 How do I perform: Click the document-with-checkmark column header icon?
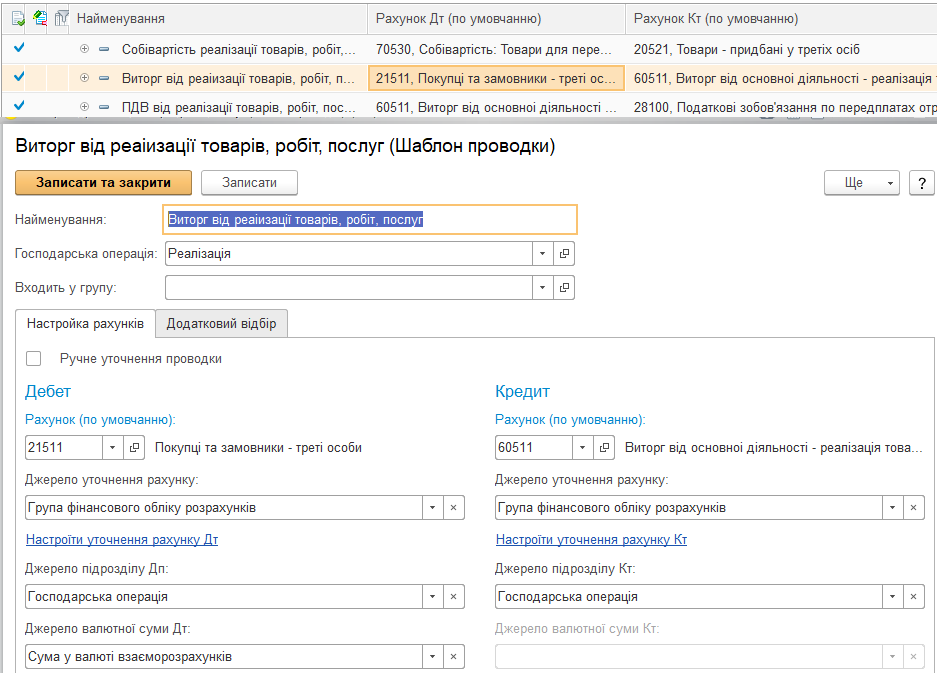pyautogui.click(x=18, y=18)
